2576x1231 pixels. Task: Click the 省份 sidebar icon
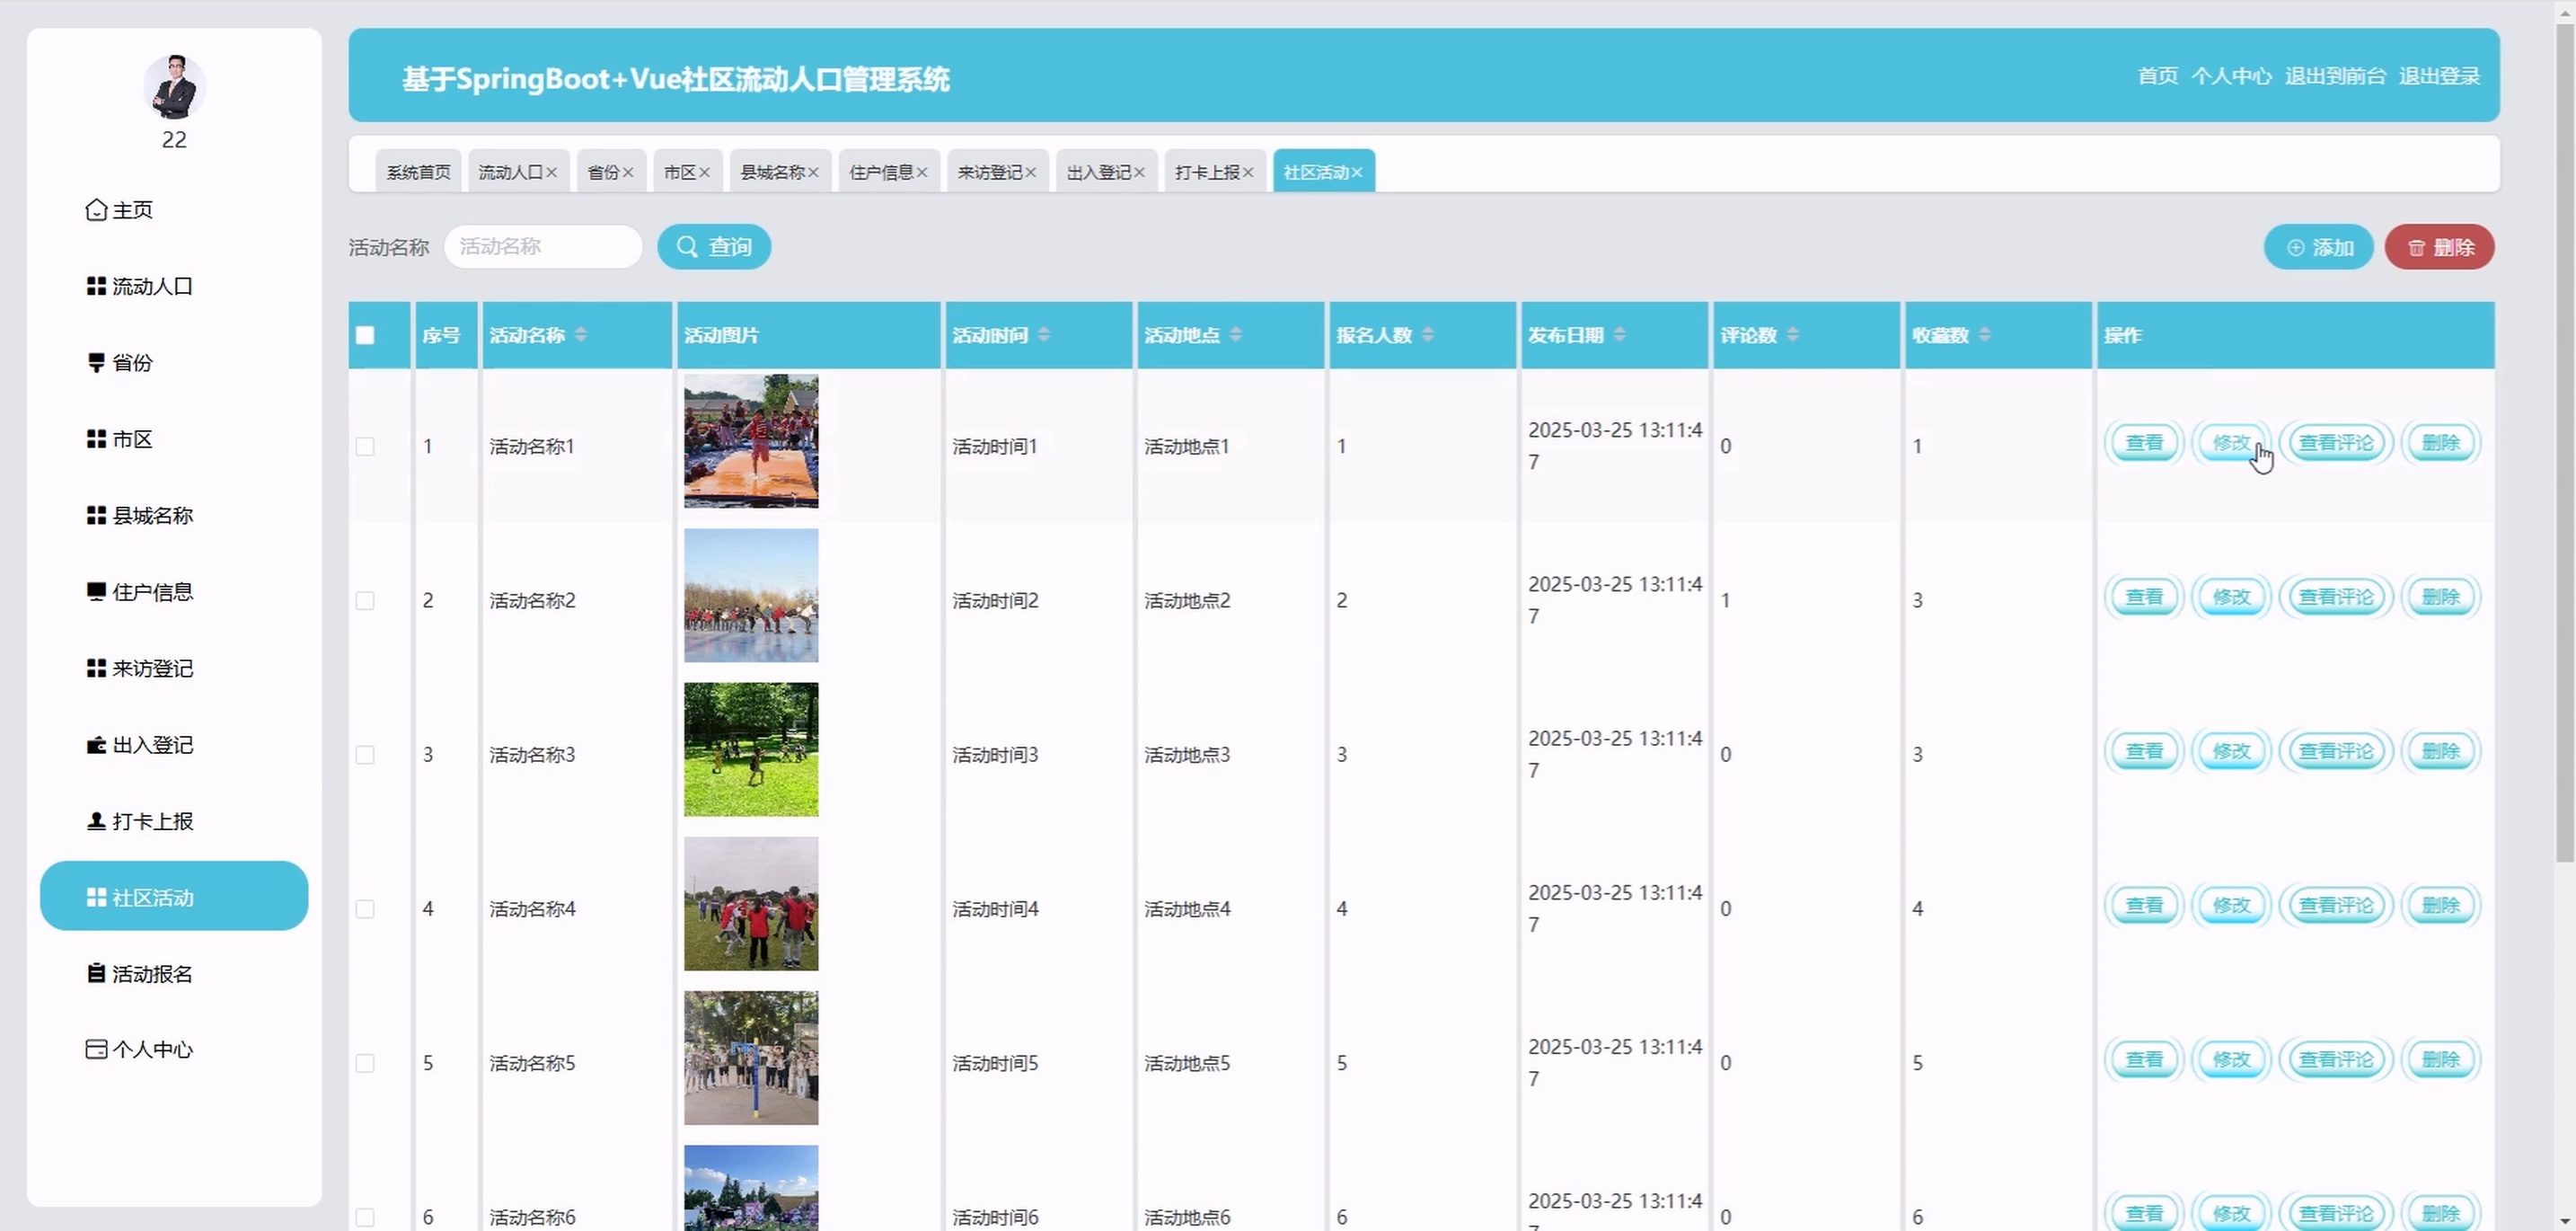click(96, 362)
